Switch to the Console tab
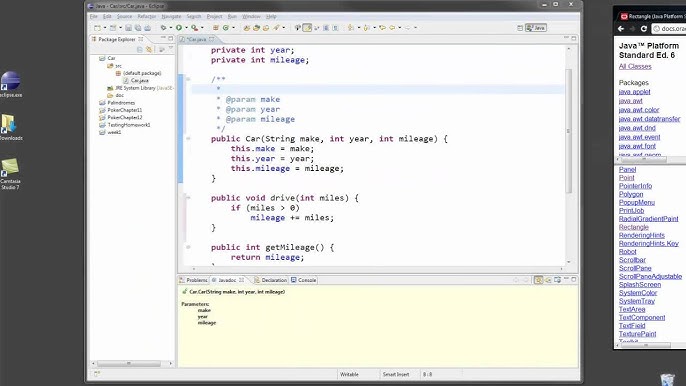 (304, 280)
